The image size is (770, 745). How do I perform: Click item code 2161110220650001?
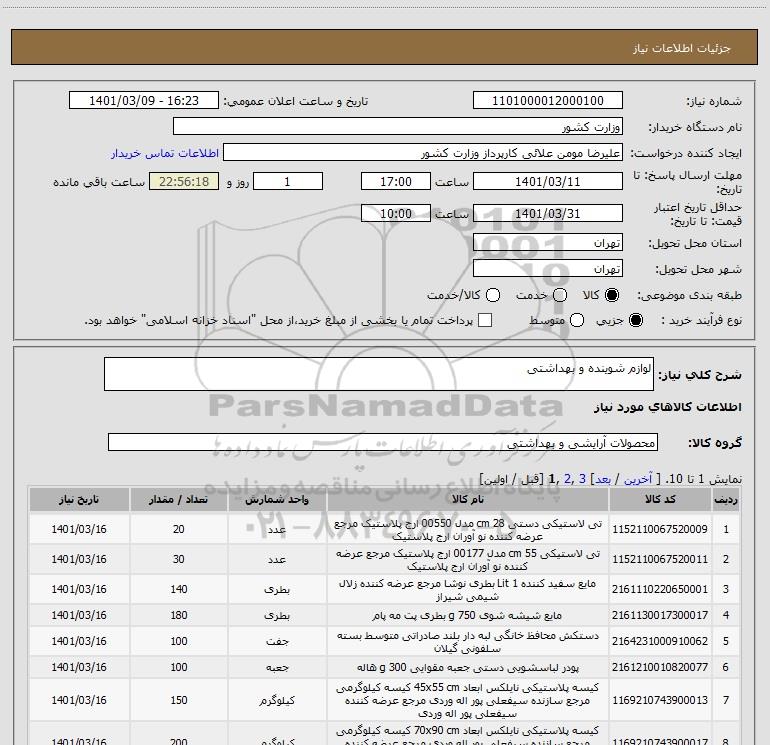tap(660, 589)
